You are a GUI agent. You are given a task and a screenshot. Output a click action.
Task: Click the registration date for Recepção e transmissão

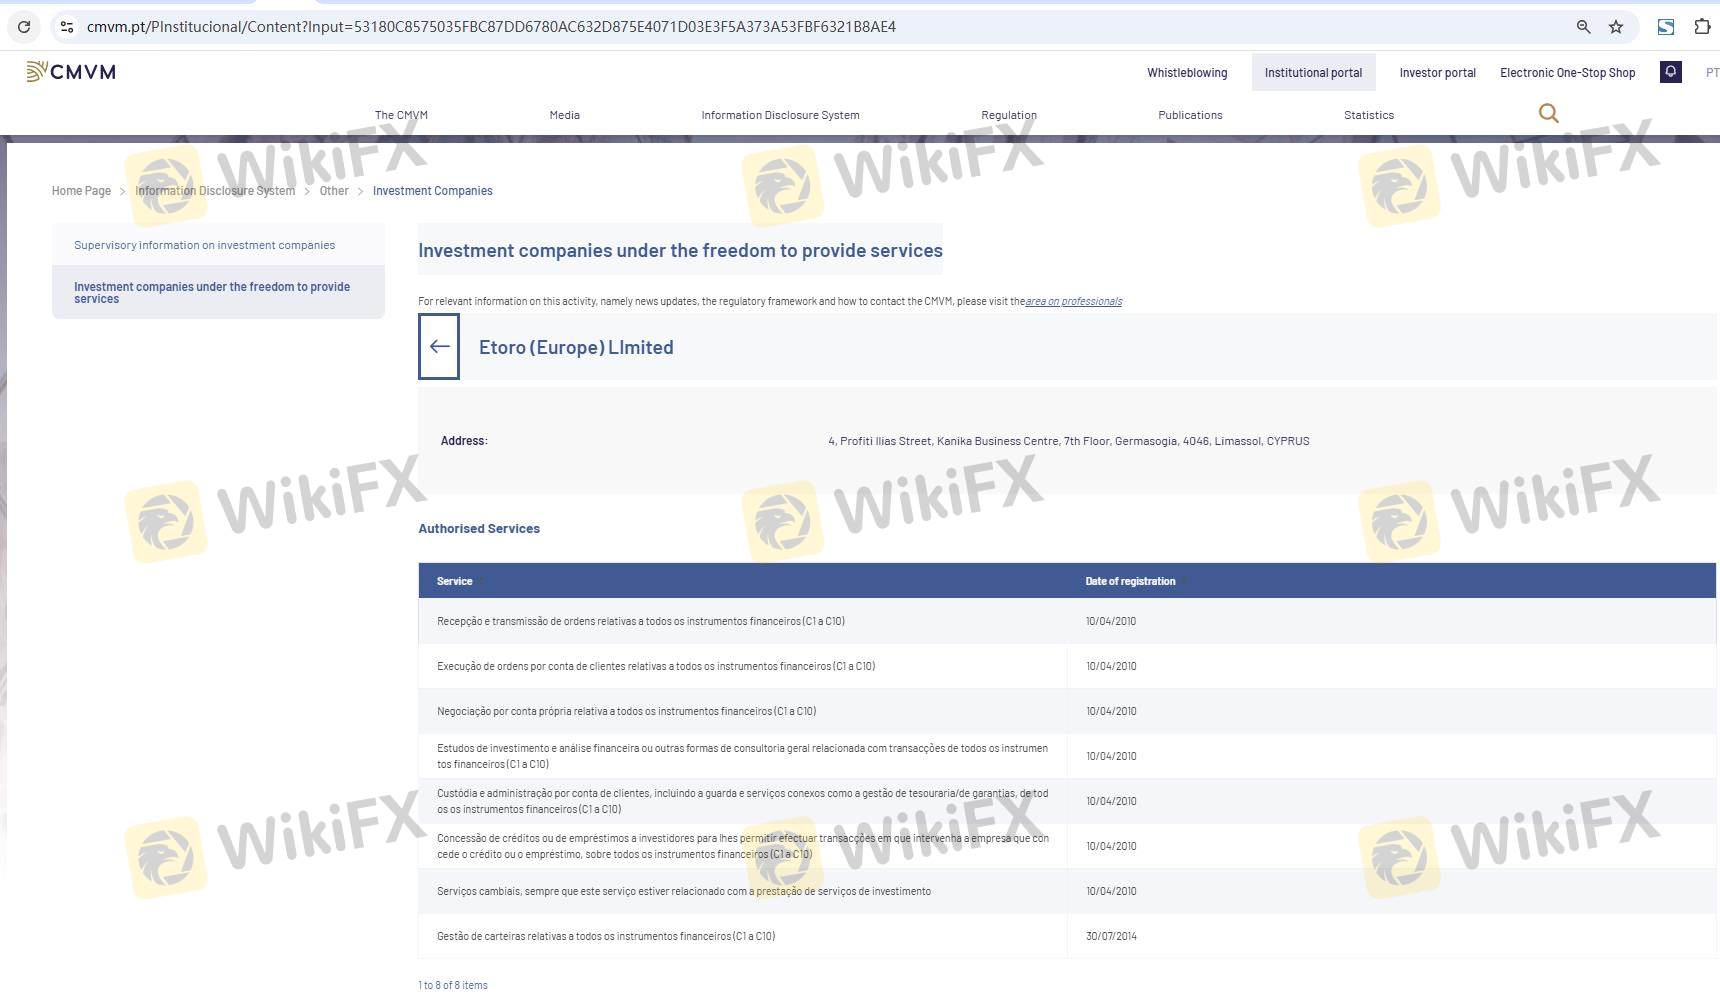click(x=1111, y=621)
